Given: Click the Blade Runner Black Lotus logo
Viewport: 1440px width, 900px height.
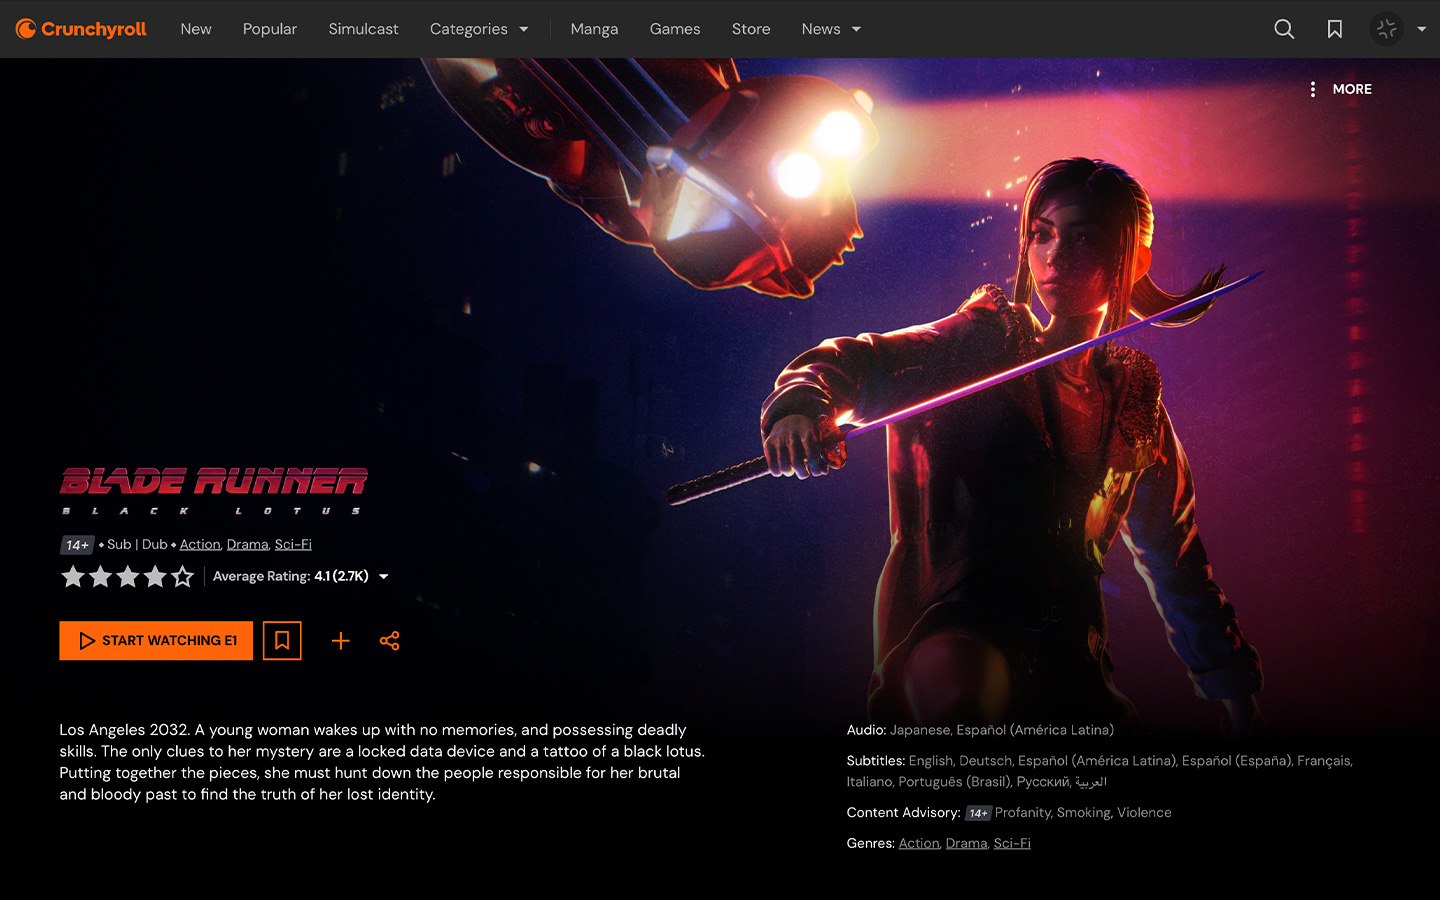Looking at the screenshot, I should pos(213,491).
